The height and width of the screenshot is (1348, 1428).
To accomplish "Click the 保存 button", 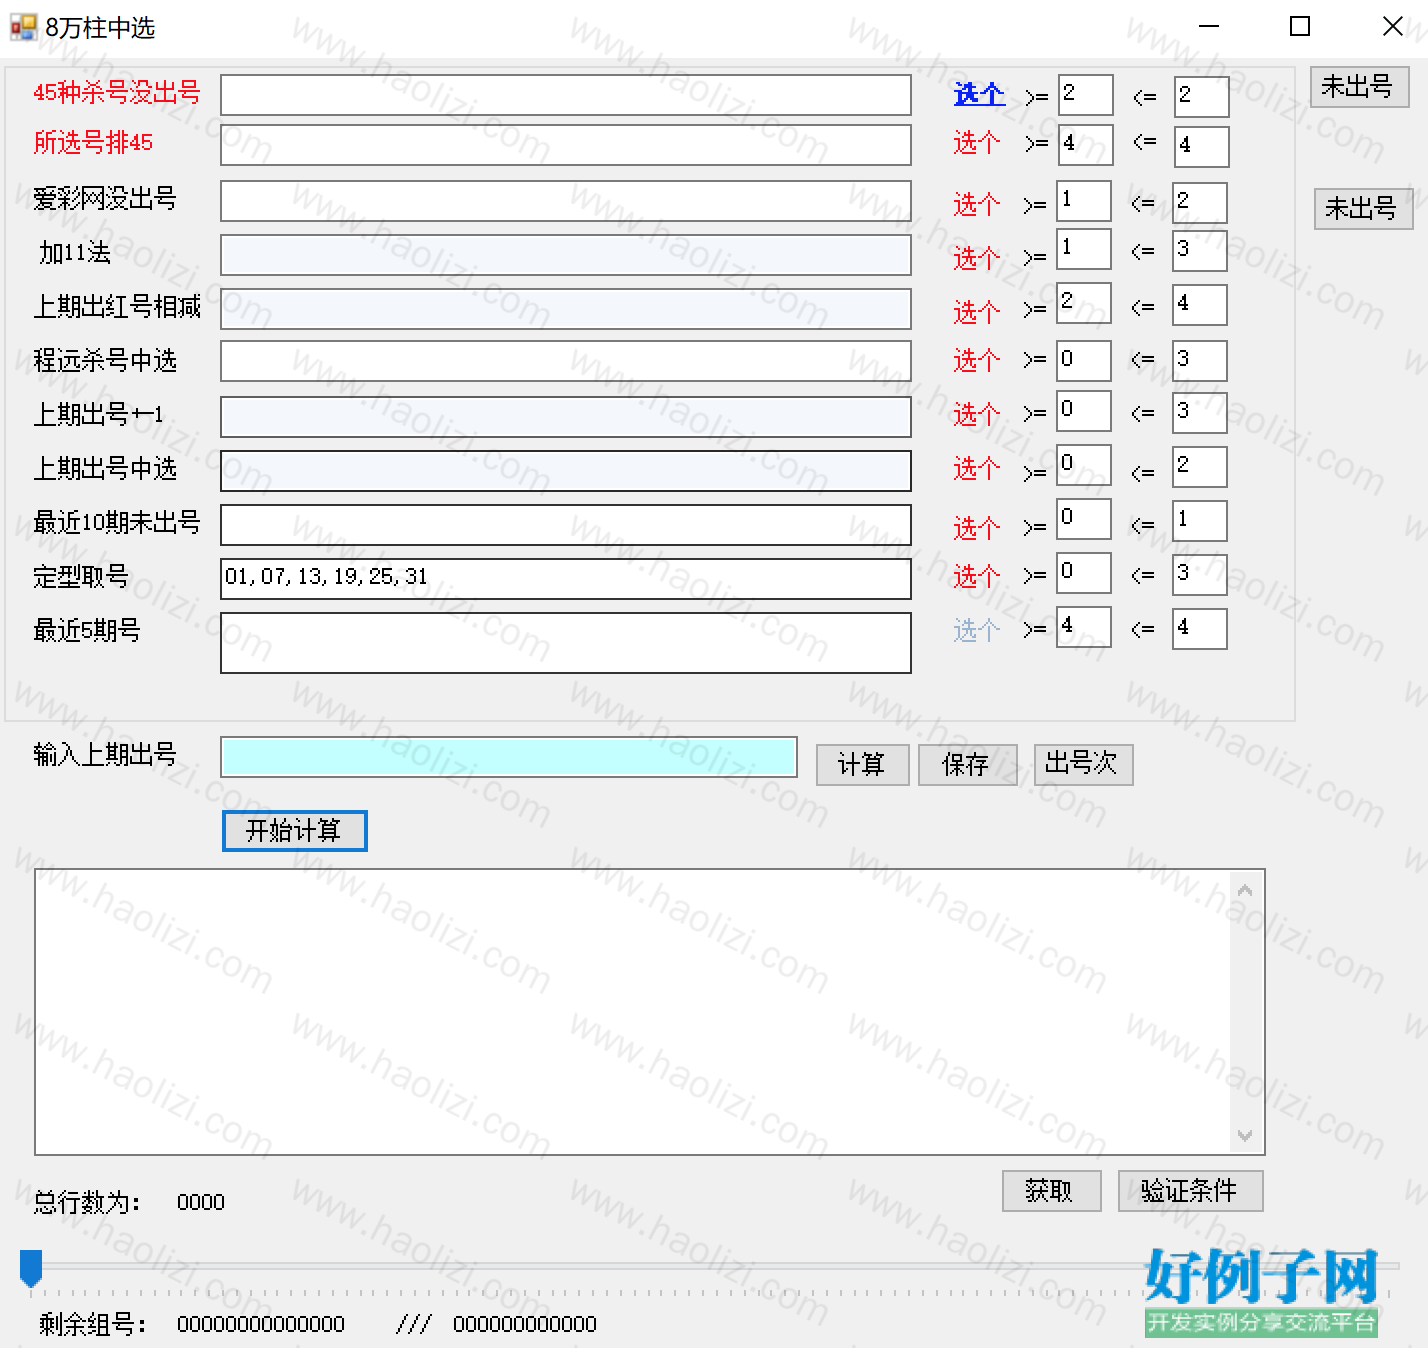I will (967, 765).
